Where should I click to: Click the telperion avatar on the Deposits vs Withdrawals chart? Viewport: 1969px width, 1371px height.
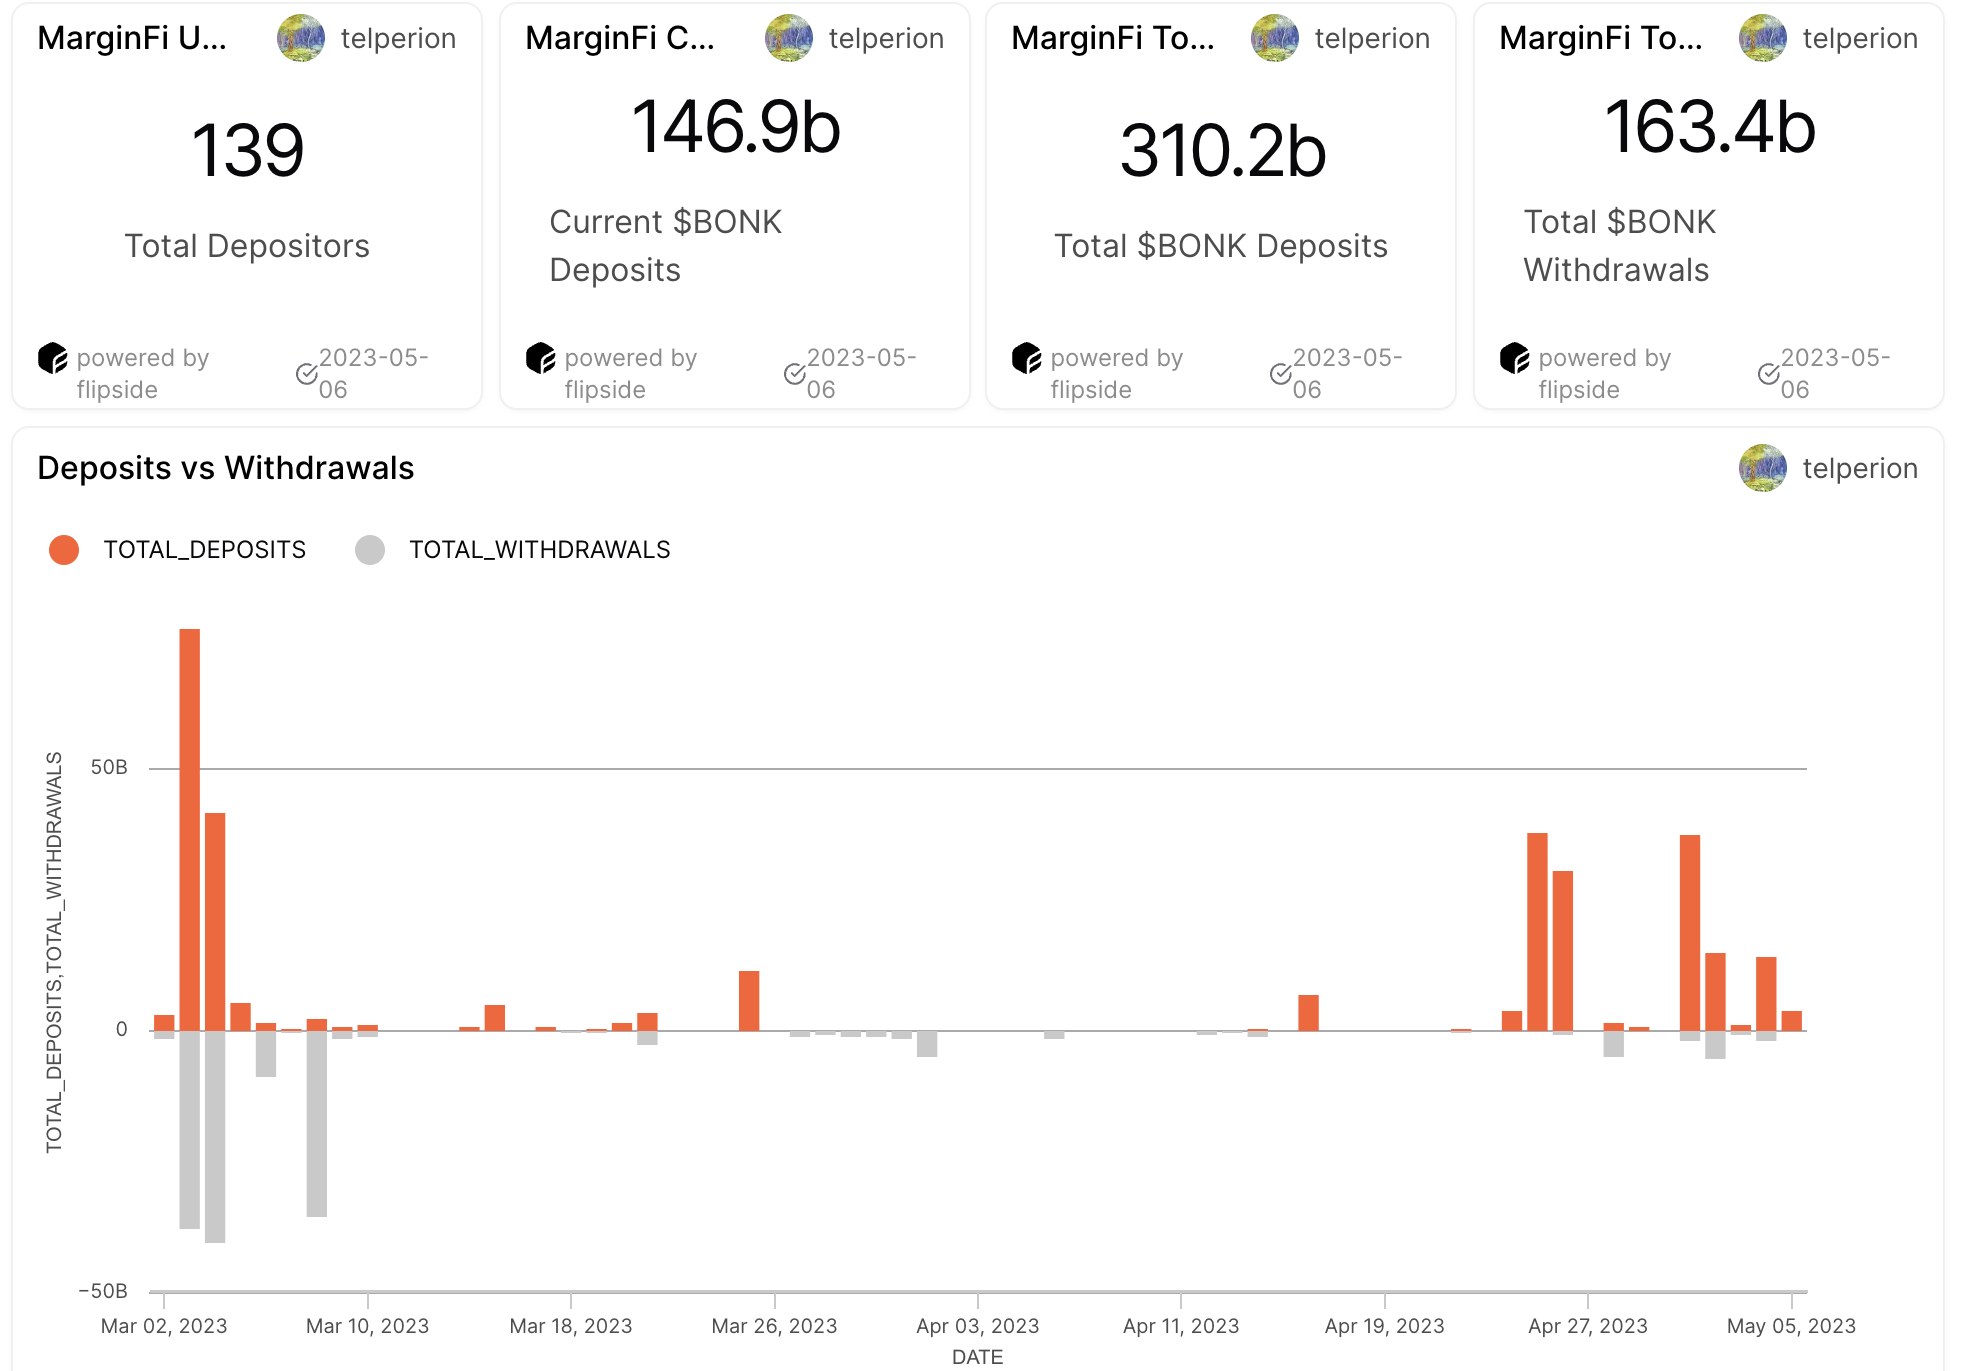pyautogui.click(x=1763, y=468)
